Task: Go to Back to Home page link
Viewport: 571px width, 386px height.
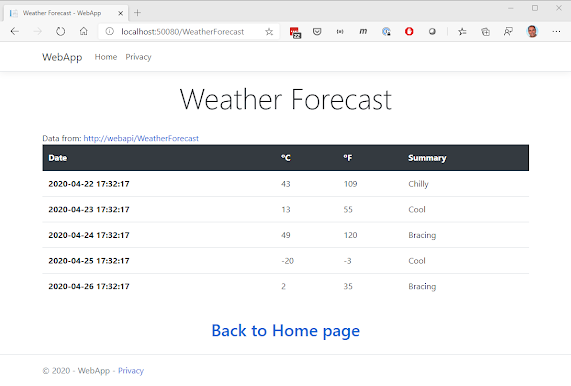Action: pyautogui.click(x=286, y=331)
